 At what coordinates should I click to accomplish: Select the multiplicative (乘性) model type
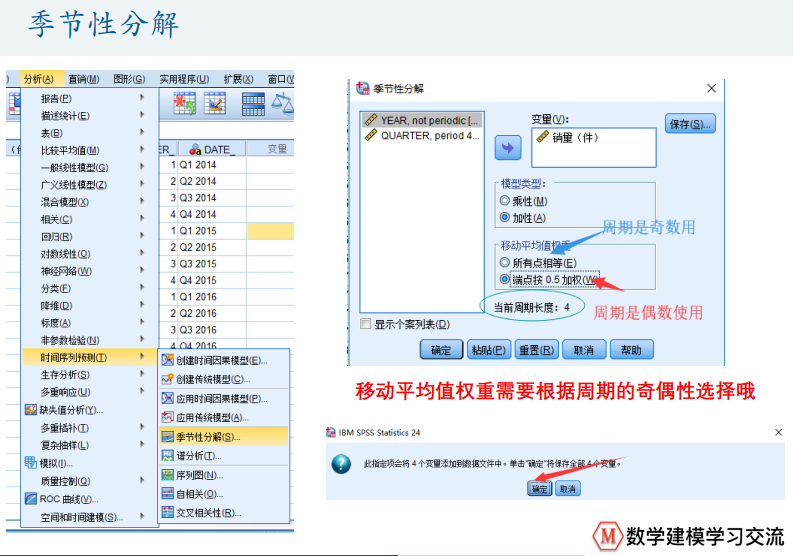(504, 201)
